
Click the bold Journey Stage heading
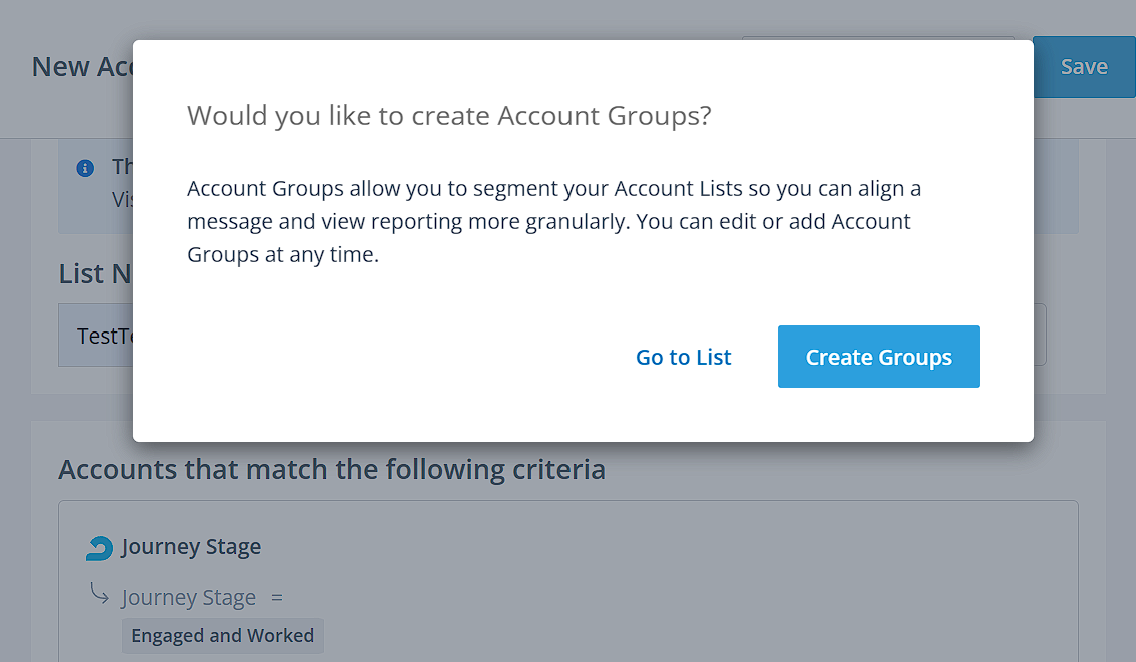[x=191, y=547]
